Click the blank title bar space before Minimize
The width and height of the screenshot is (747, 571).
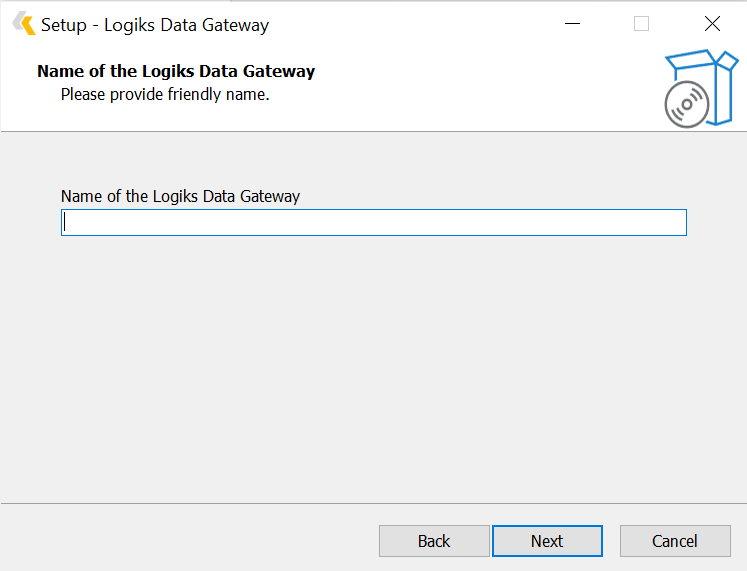click(x=420, y=24)
